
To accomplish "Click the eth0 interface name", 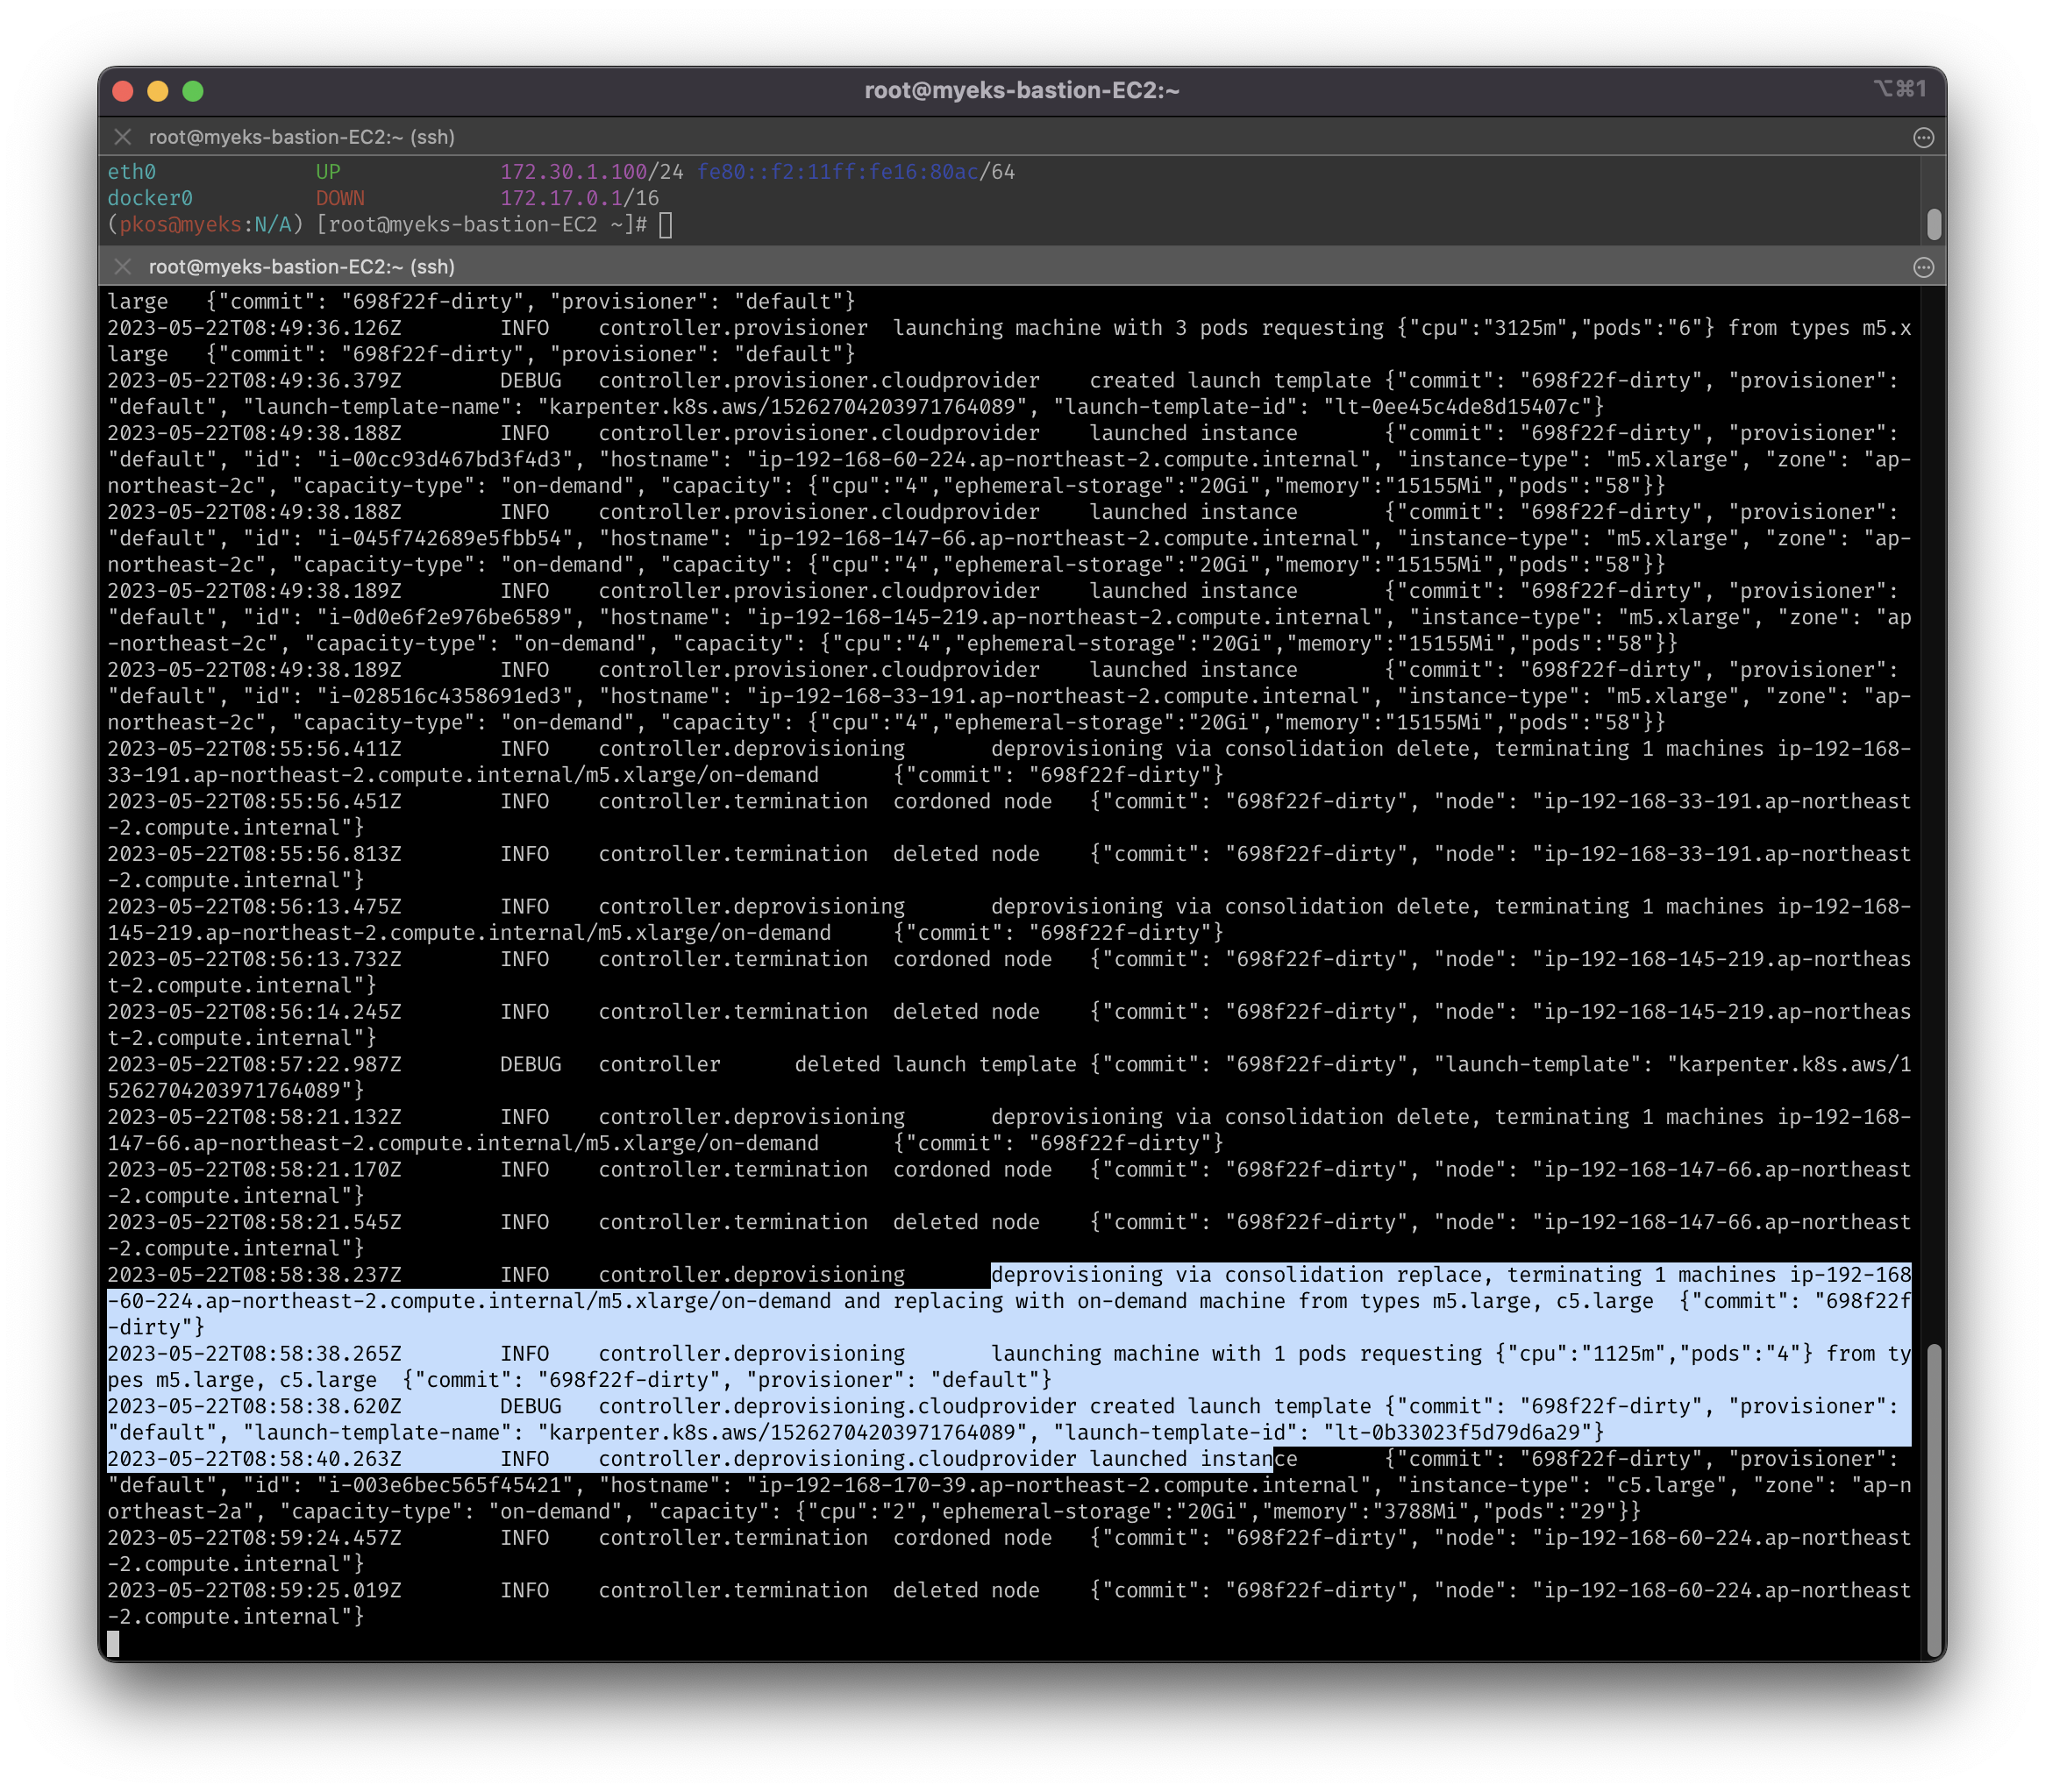I will pos(132,172).
